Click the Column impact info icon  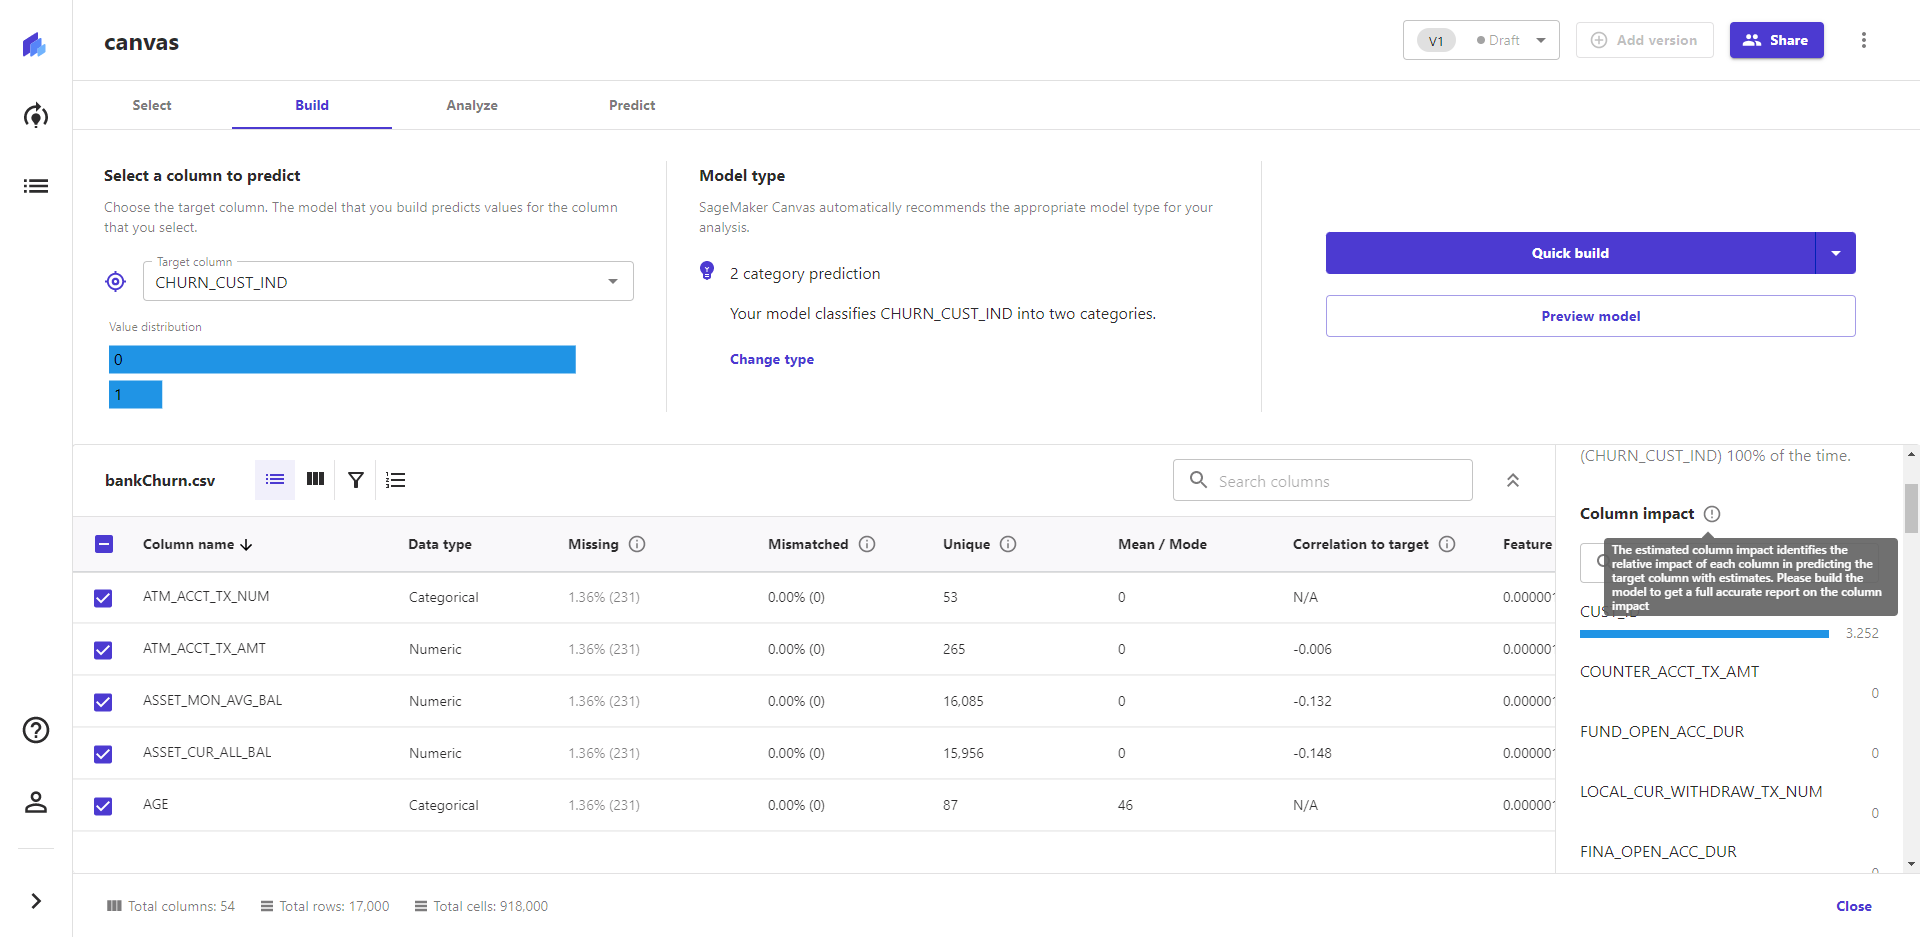click(1712, 514)
